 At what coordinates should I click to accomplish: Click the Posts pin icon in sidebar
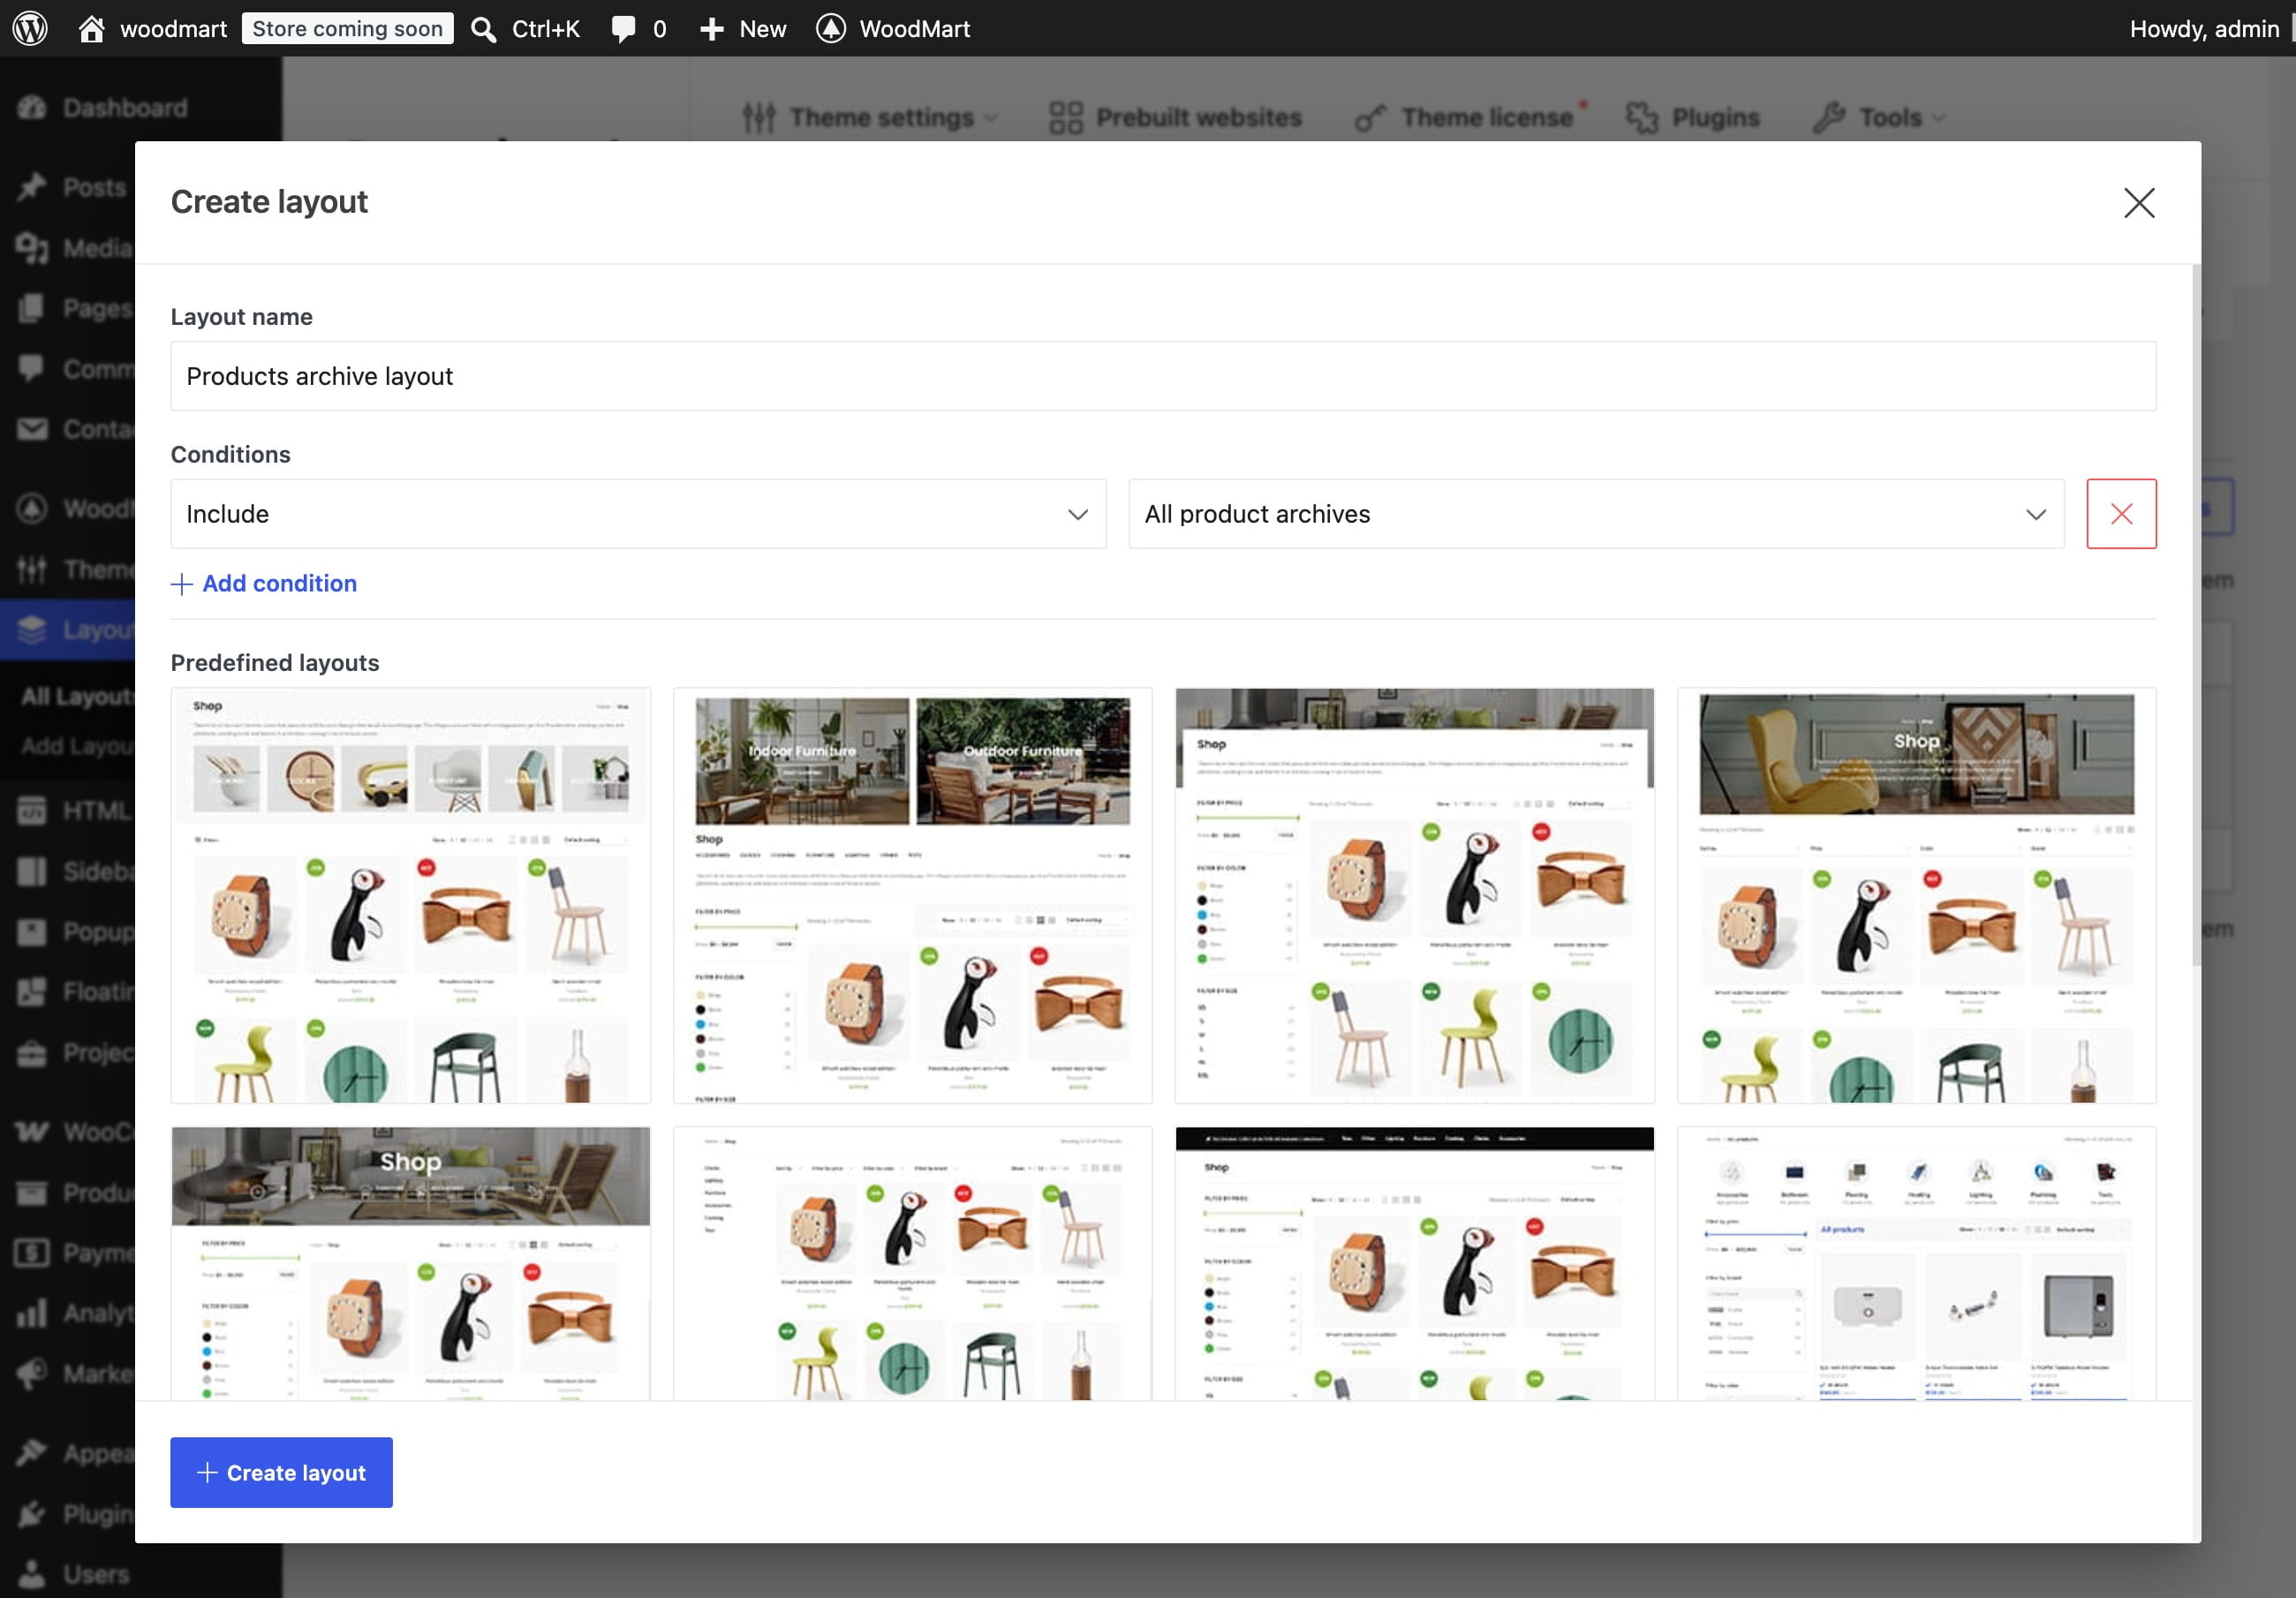pos(32,187)
